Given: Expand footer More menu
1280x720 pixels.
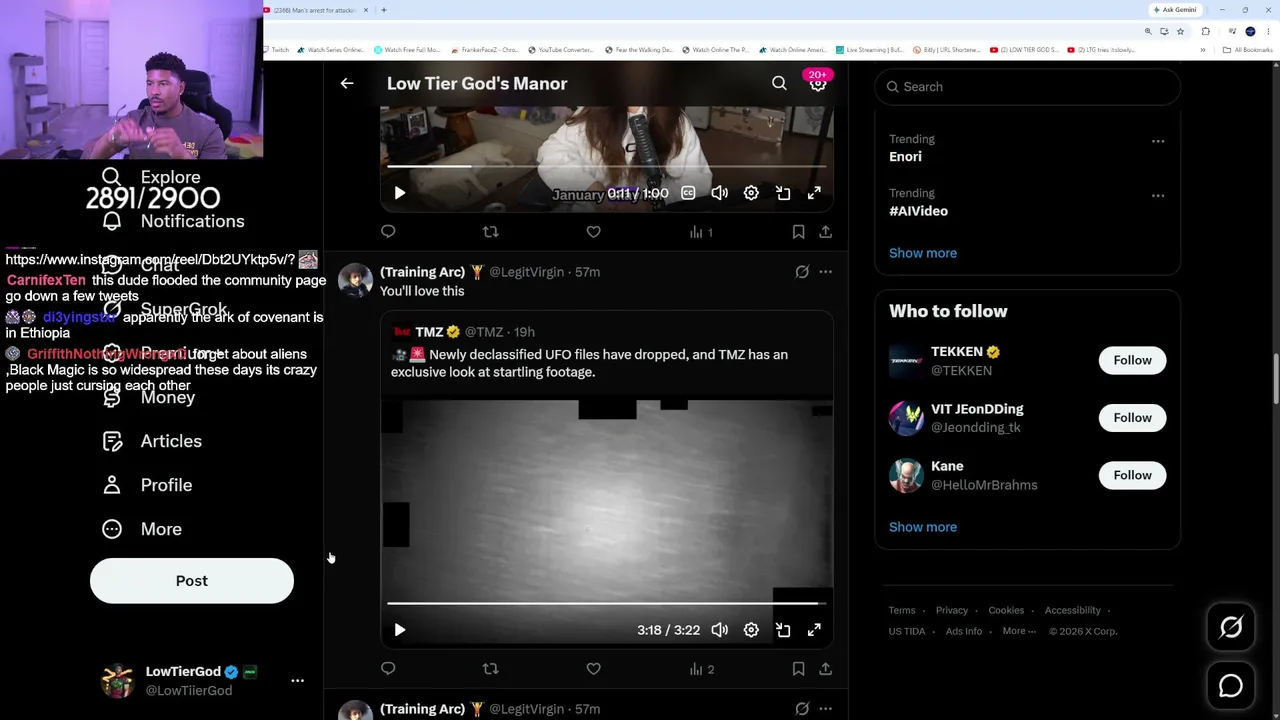Looking at the screenshot, I should [x=1019, y=631].
